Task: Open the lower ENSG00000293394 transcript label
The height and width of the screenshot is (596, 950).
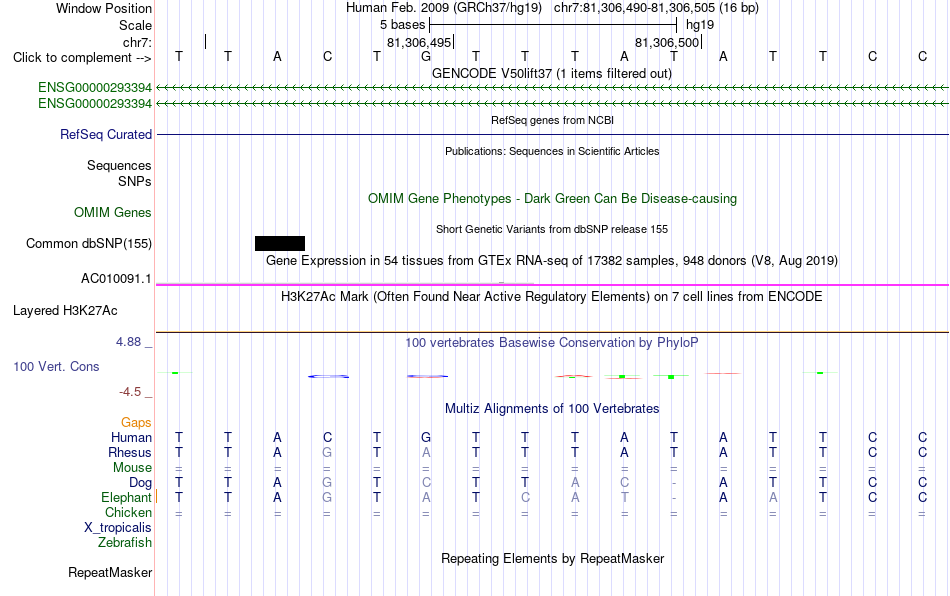Action: [x=95, y=104]
